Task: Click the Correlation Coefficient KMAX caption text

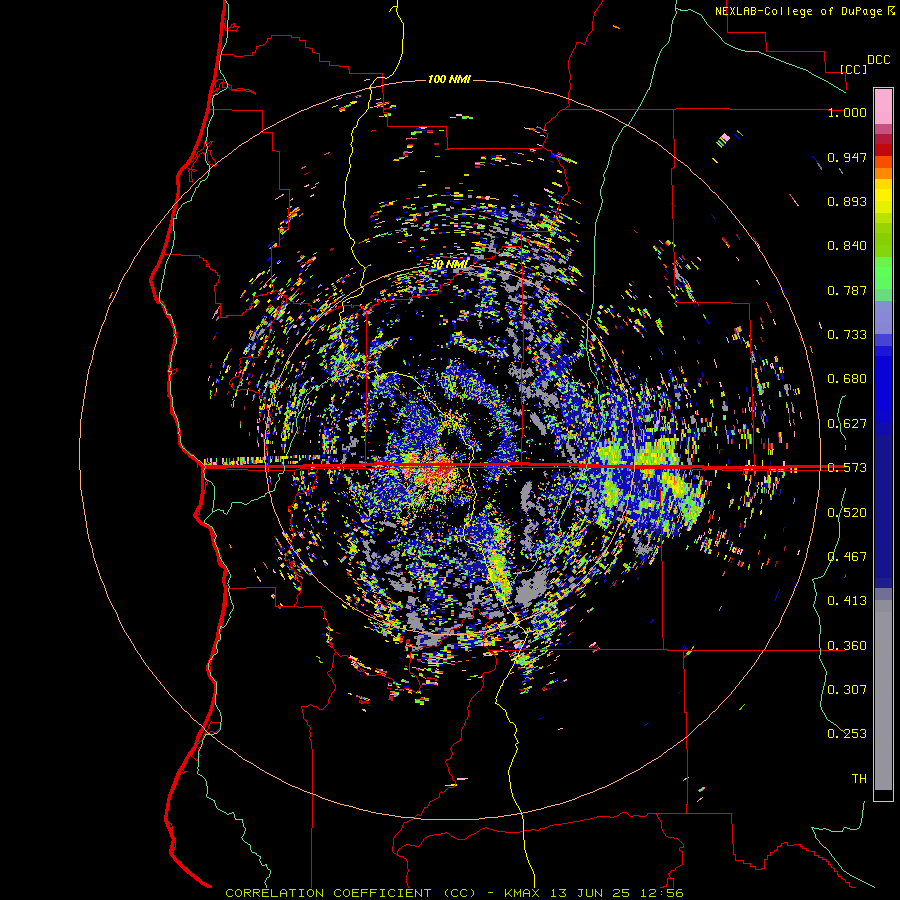Action: point(454,893)
